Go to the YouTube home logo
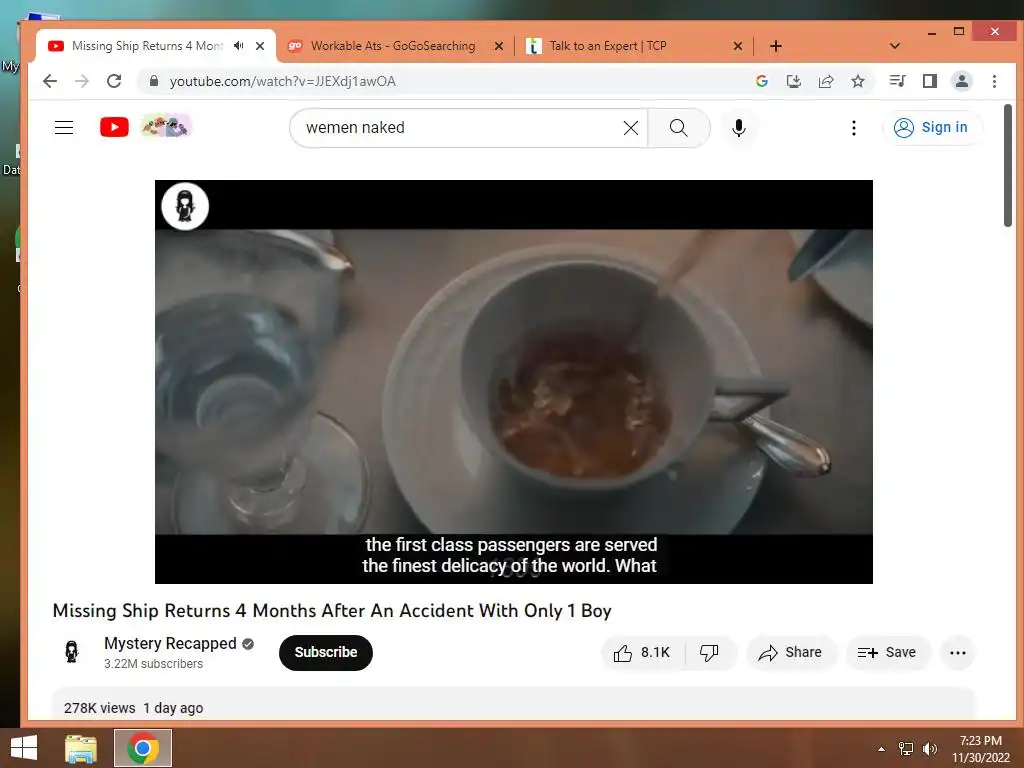1024x768 pixels. 114,127
